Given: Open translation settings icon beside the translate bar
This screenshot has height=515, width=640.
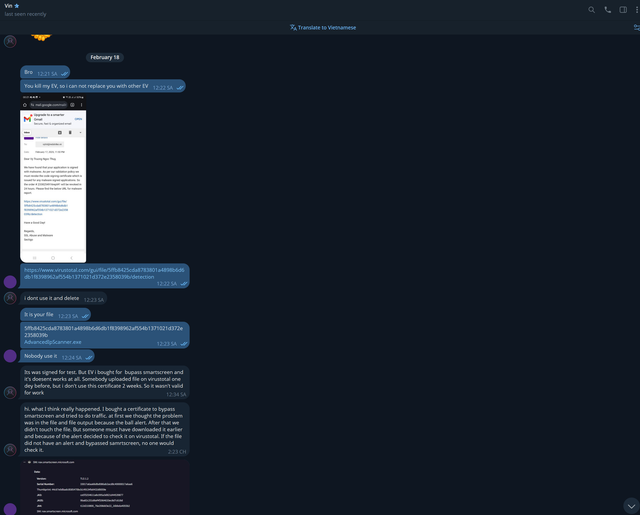Looking at the screenshot, I should pyautogui.click(x=636, y=28).
